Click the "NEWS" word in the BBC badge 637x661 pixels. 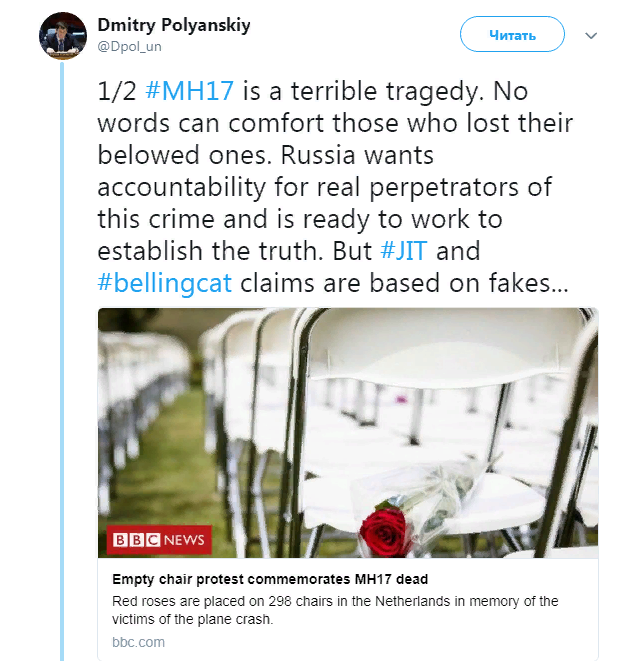tap(183, 540)
